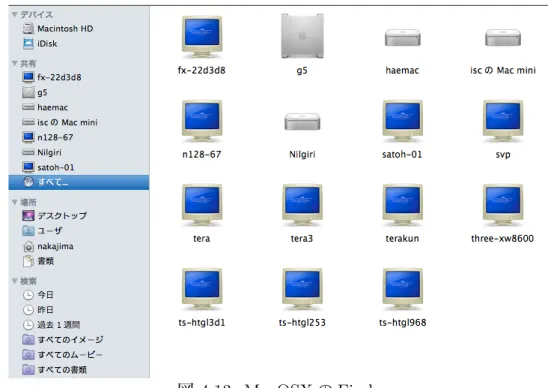Click the fx-22d3d8 label under its icon
The width and height of the screenshot is (548, 388).
click(202, 70)
